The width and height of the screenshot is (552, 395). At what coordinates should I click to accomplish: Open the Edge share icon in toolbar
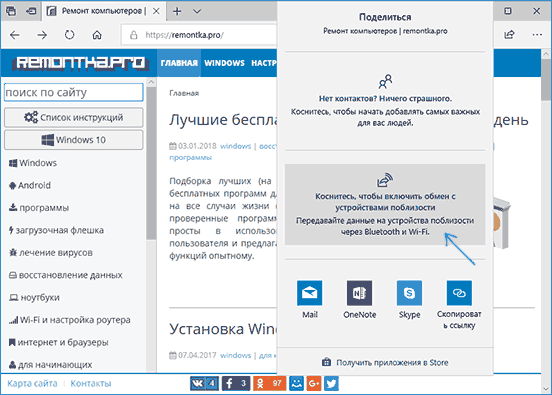(x=509, y=35)
